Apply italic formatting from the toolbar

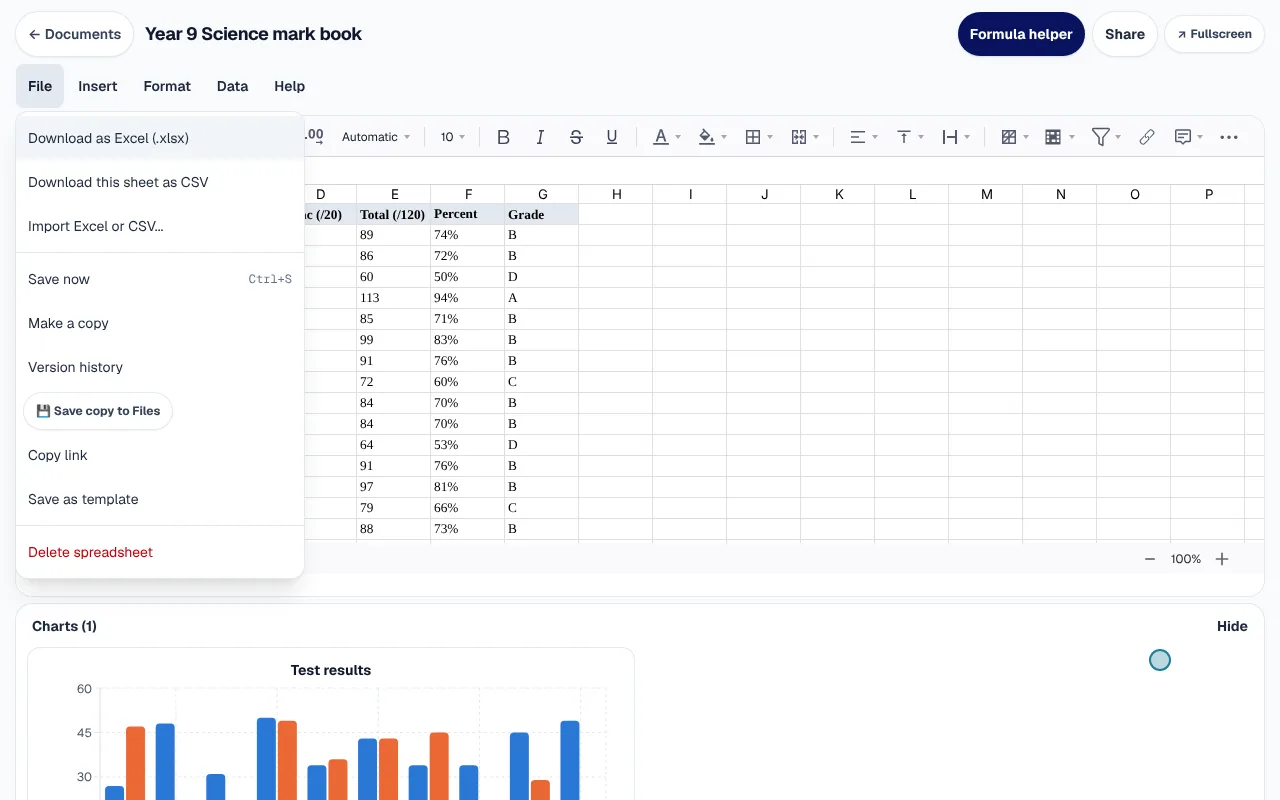coord(540,137)
